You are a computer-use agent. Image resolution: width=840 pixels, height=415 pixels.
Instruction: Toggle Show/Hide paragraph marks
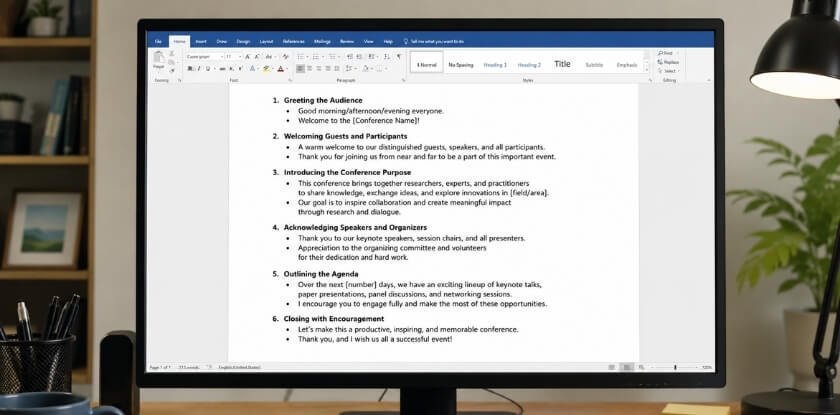pos(399,57)
